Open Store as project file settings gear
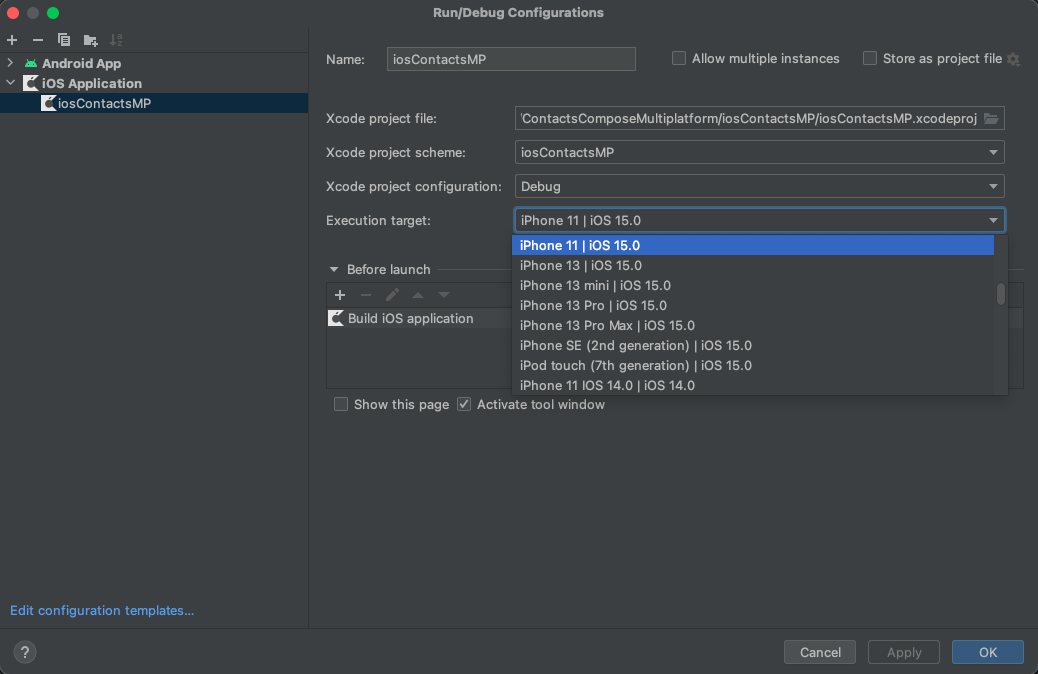Viewport: 1038px width, 674px height. click(x=1015, y=59)
